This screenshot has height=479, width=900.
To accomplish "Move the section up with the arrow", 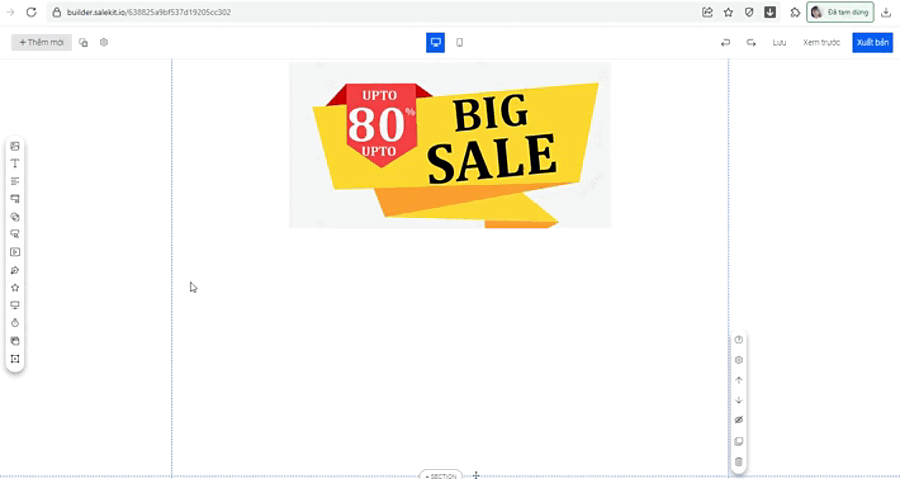I will point(739,380).
